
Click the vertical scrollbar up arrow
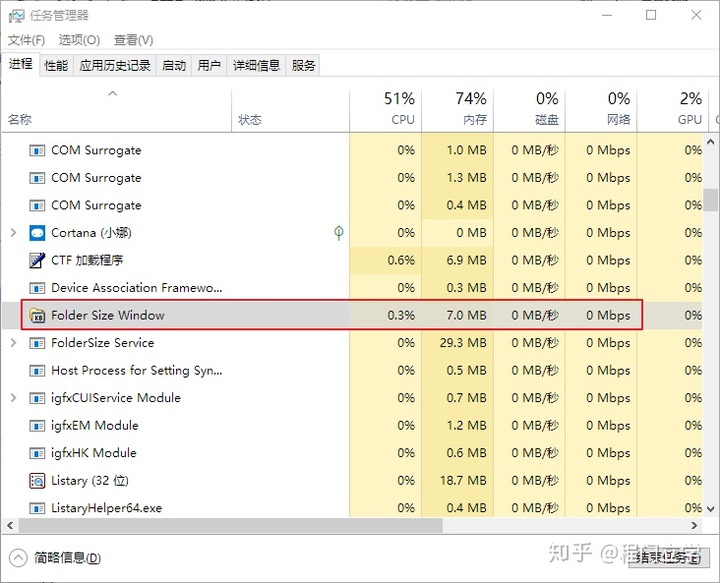click(711, 142)
